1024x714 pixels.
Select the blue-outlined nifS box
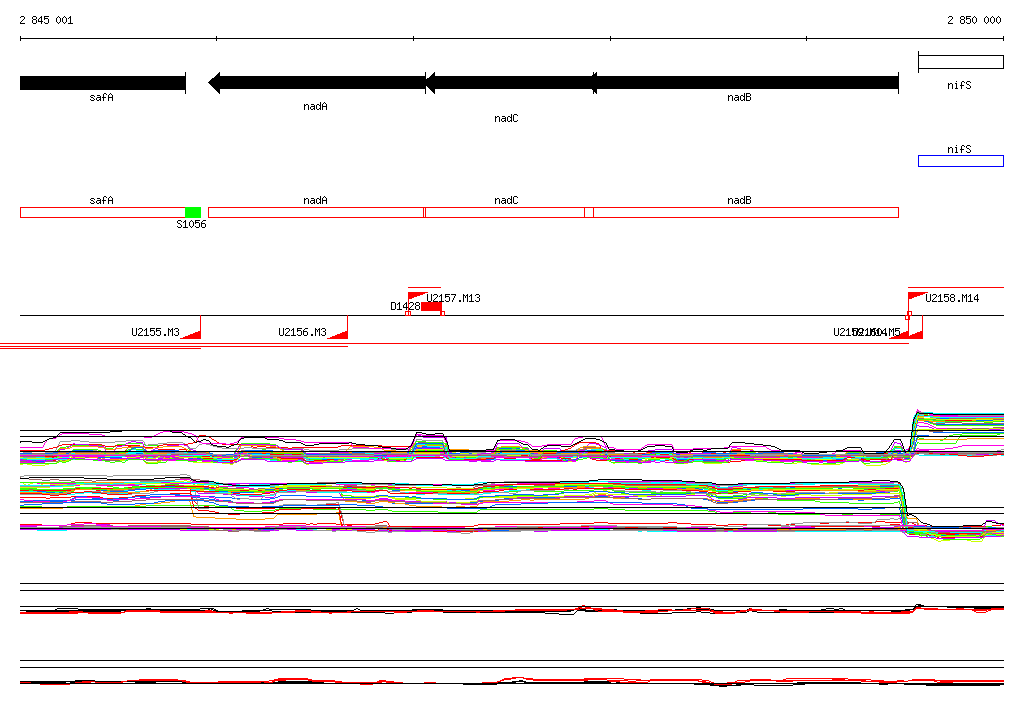pos(961,161)
